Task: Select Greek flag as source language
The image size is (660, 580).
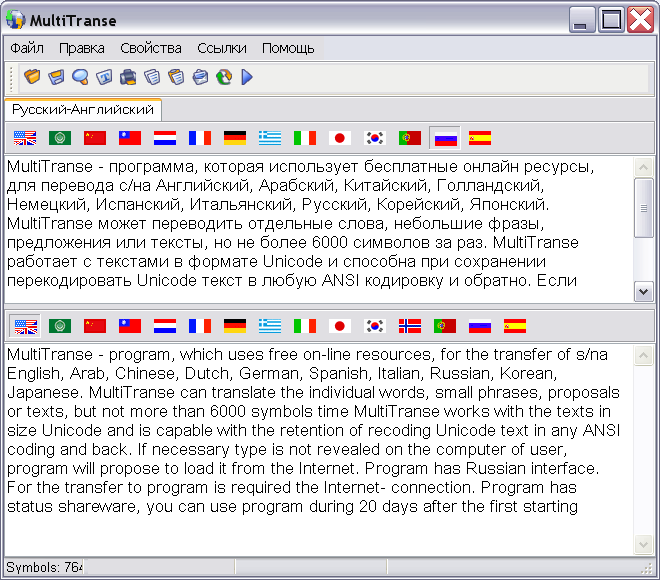Action: point(270,138)
